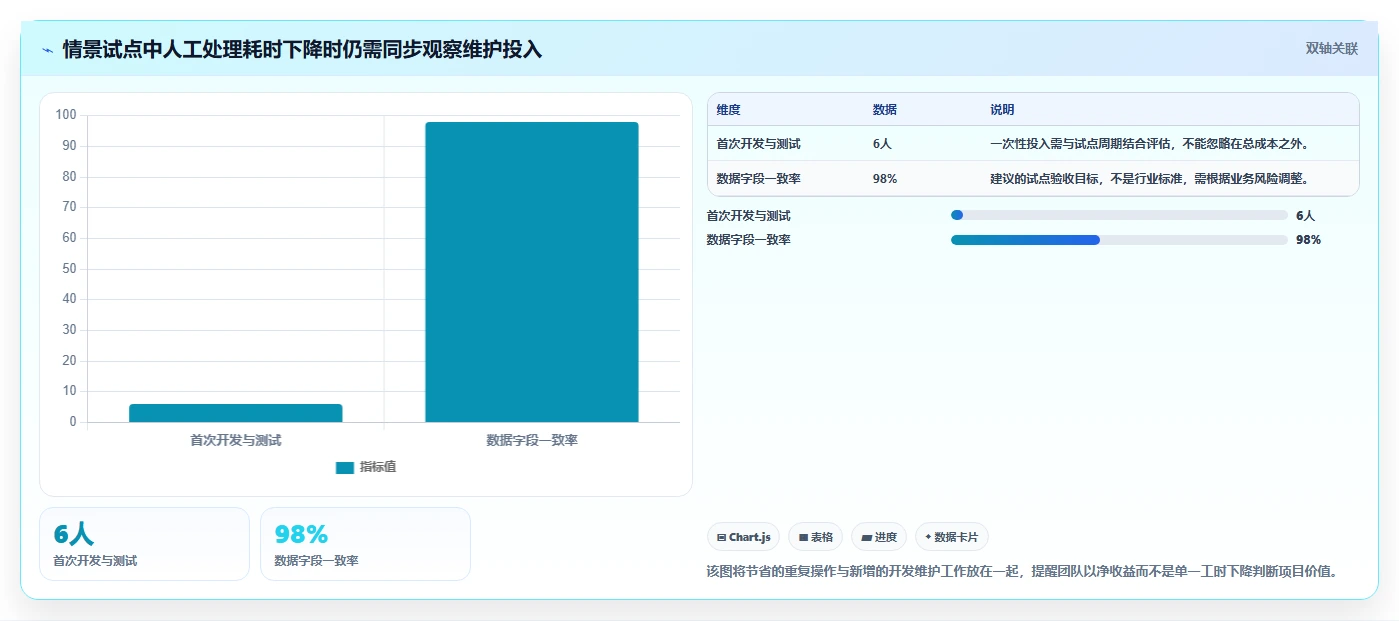1399x621 pixels.
Task: Click the 98% value beside progress bar
Action: (1308, 240)
